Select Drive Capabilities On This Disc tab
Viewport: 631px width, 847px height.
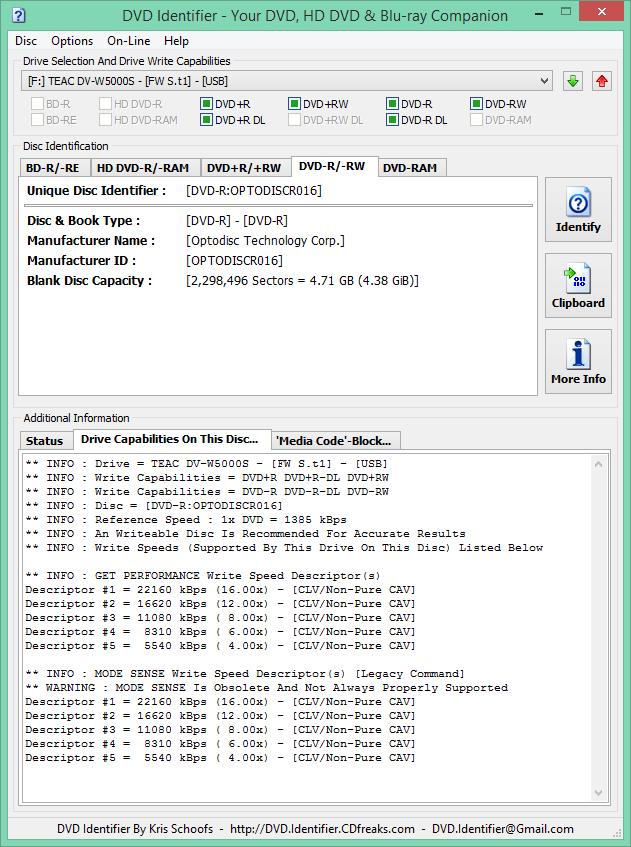170,439
